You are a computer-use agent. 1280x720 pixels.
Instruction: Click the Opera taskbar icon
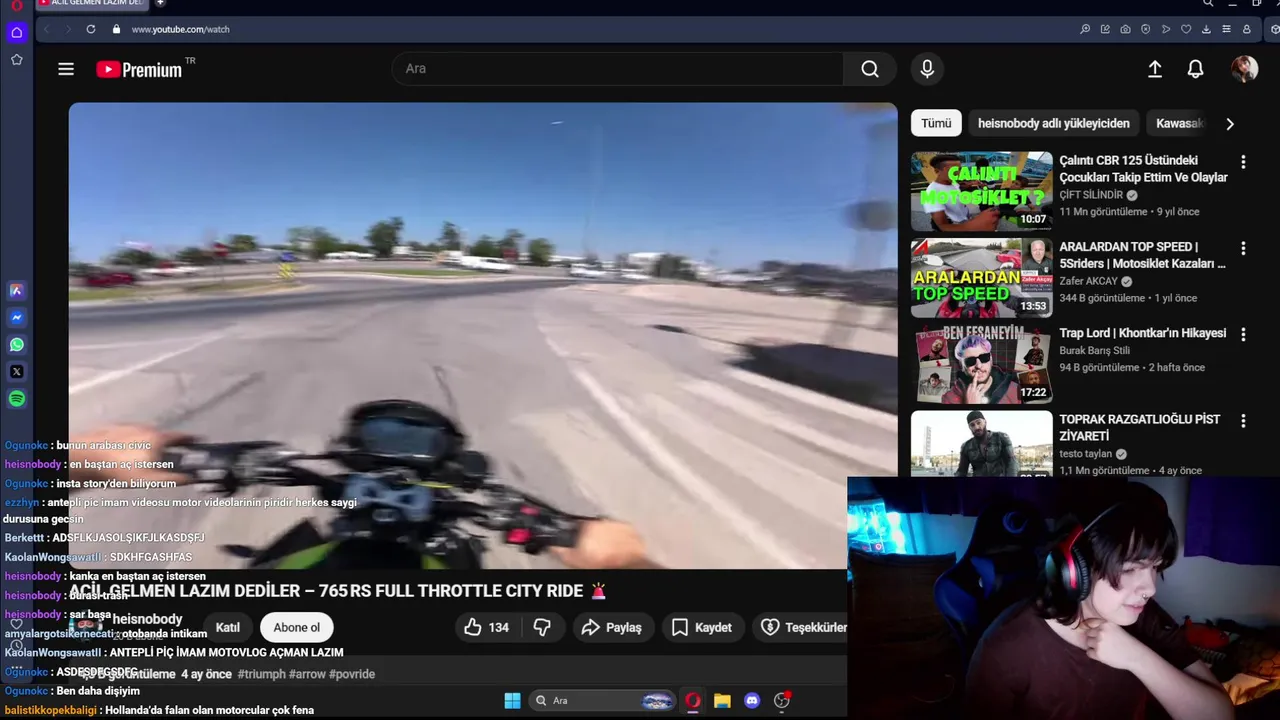pos(692,701)
